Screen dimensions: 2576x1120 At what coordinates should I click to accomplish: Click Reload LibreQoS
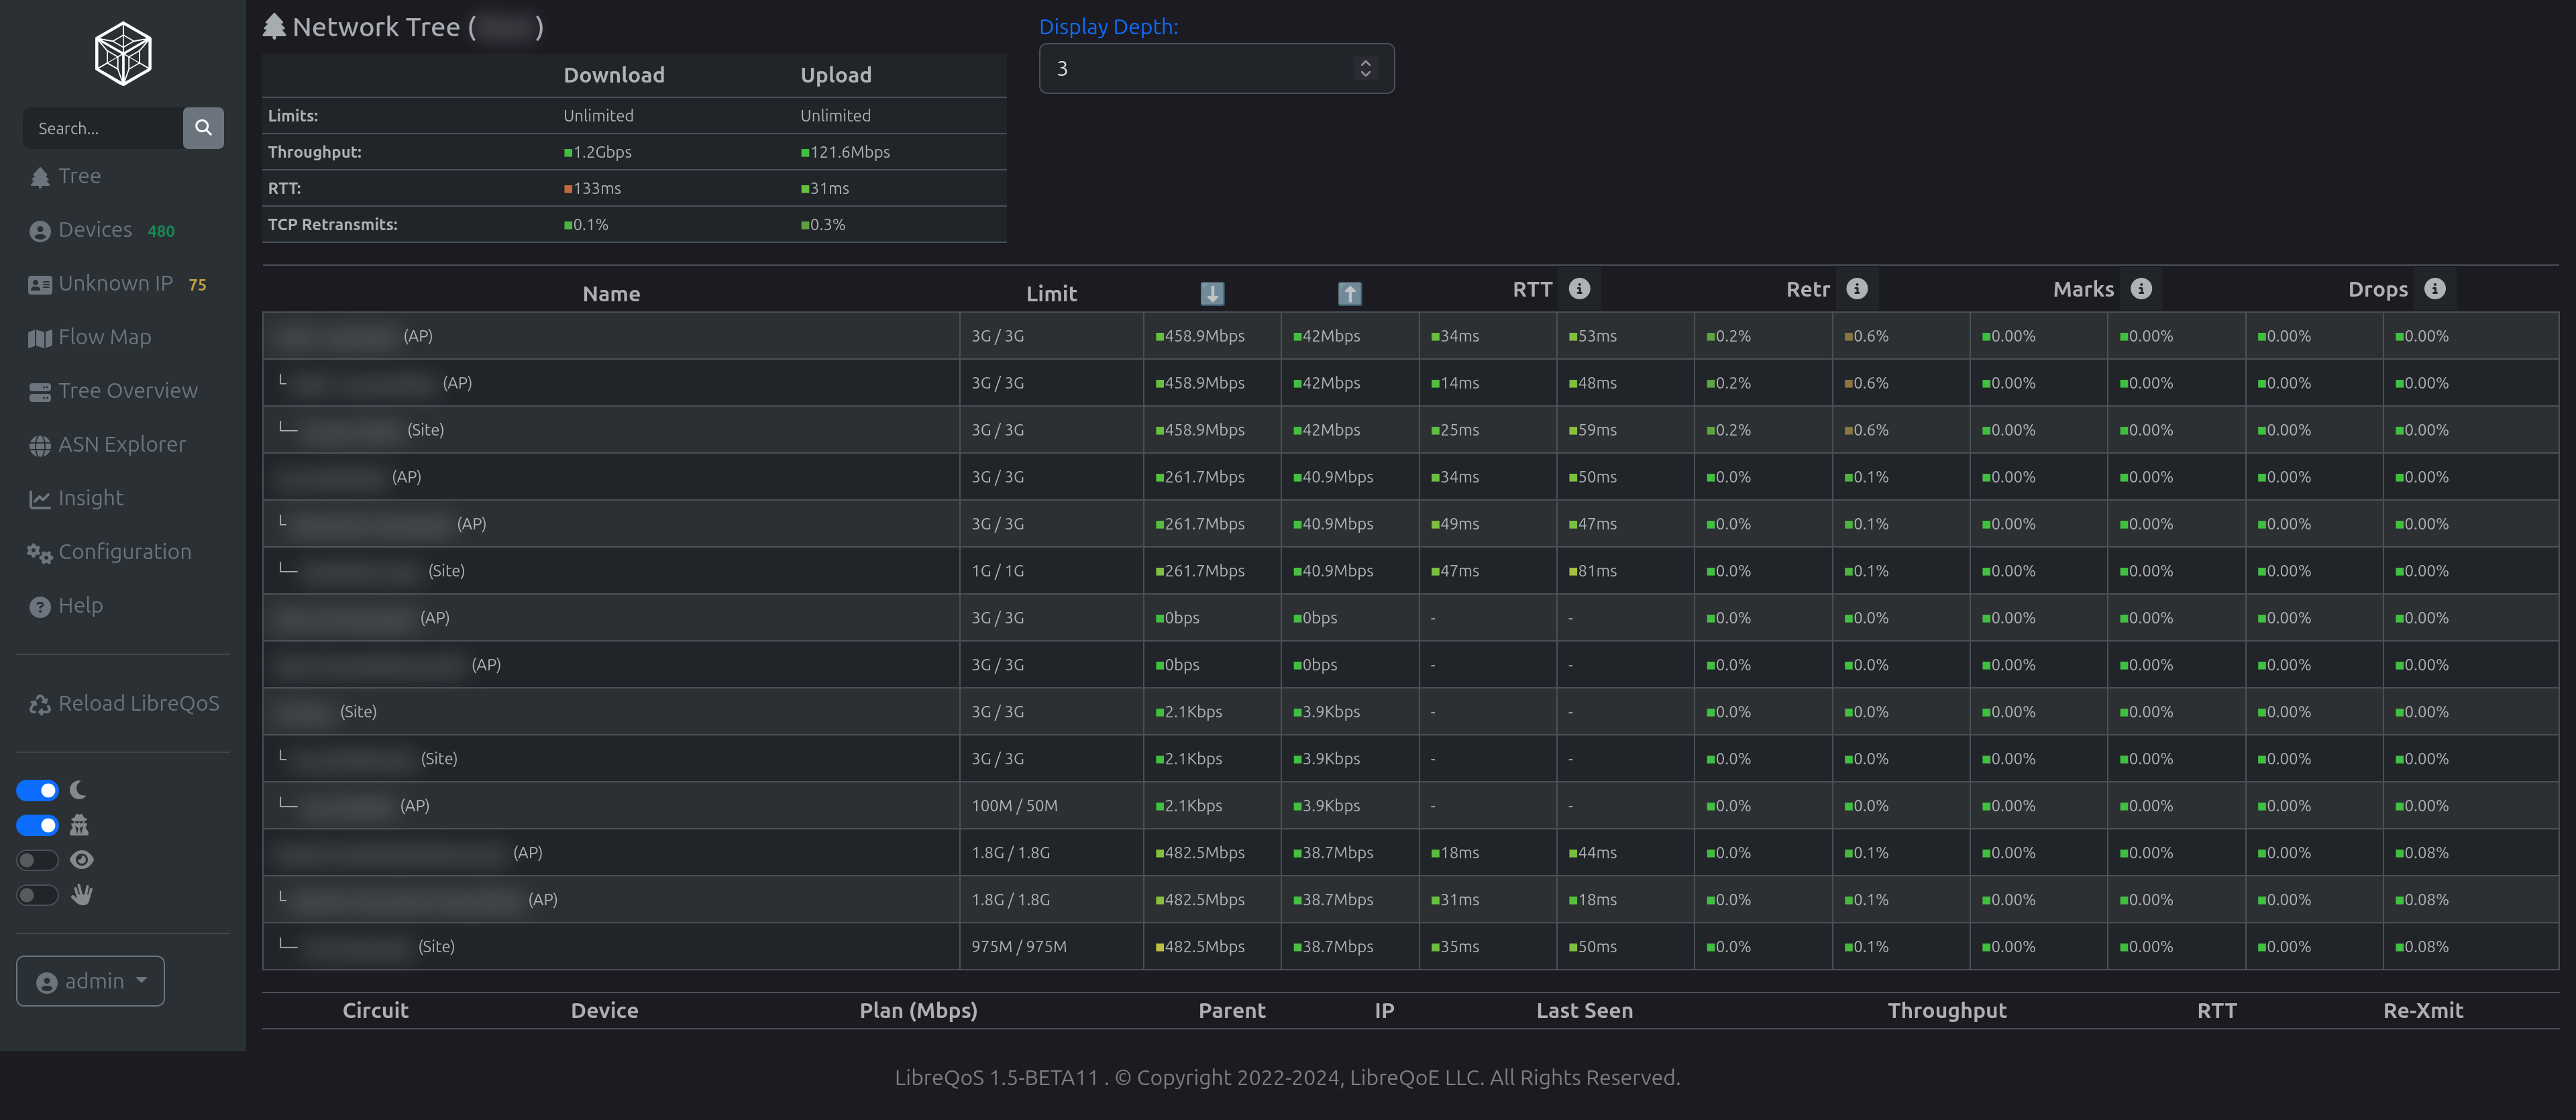coord(138,703)
